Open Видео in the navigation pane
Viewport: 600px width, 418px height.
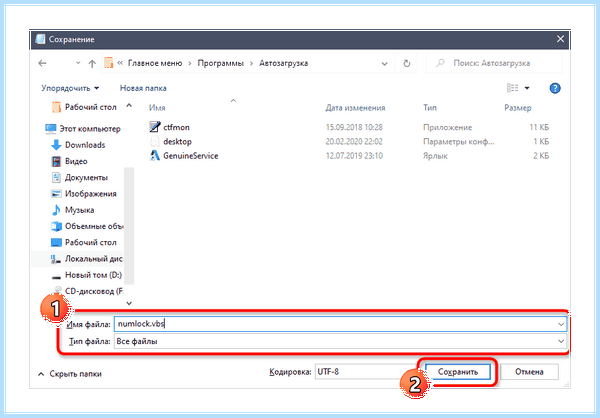pos(76,162)
